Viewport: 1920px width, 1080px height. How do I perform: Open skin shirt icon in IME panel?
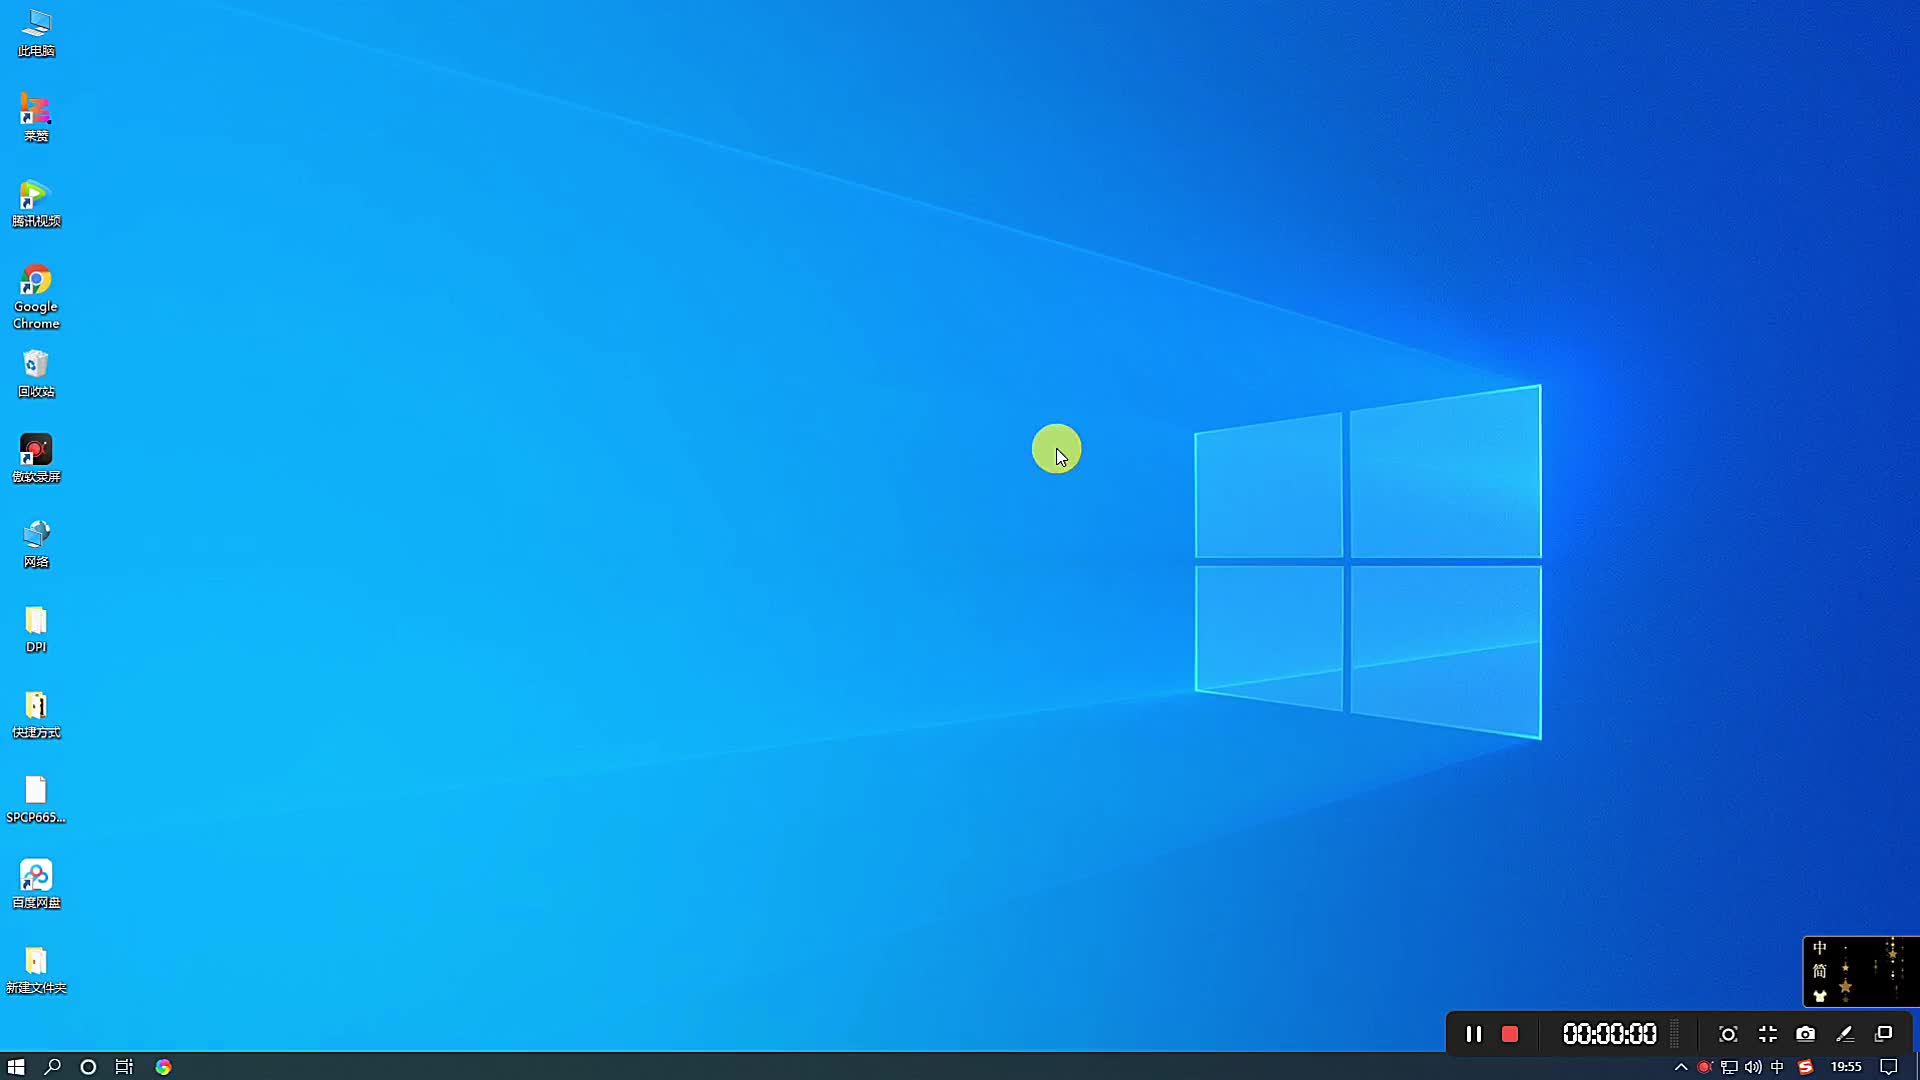point(1820,996)
